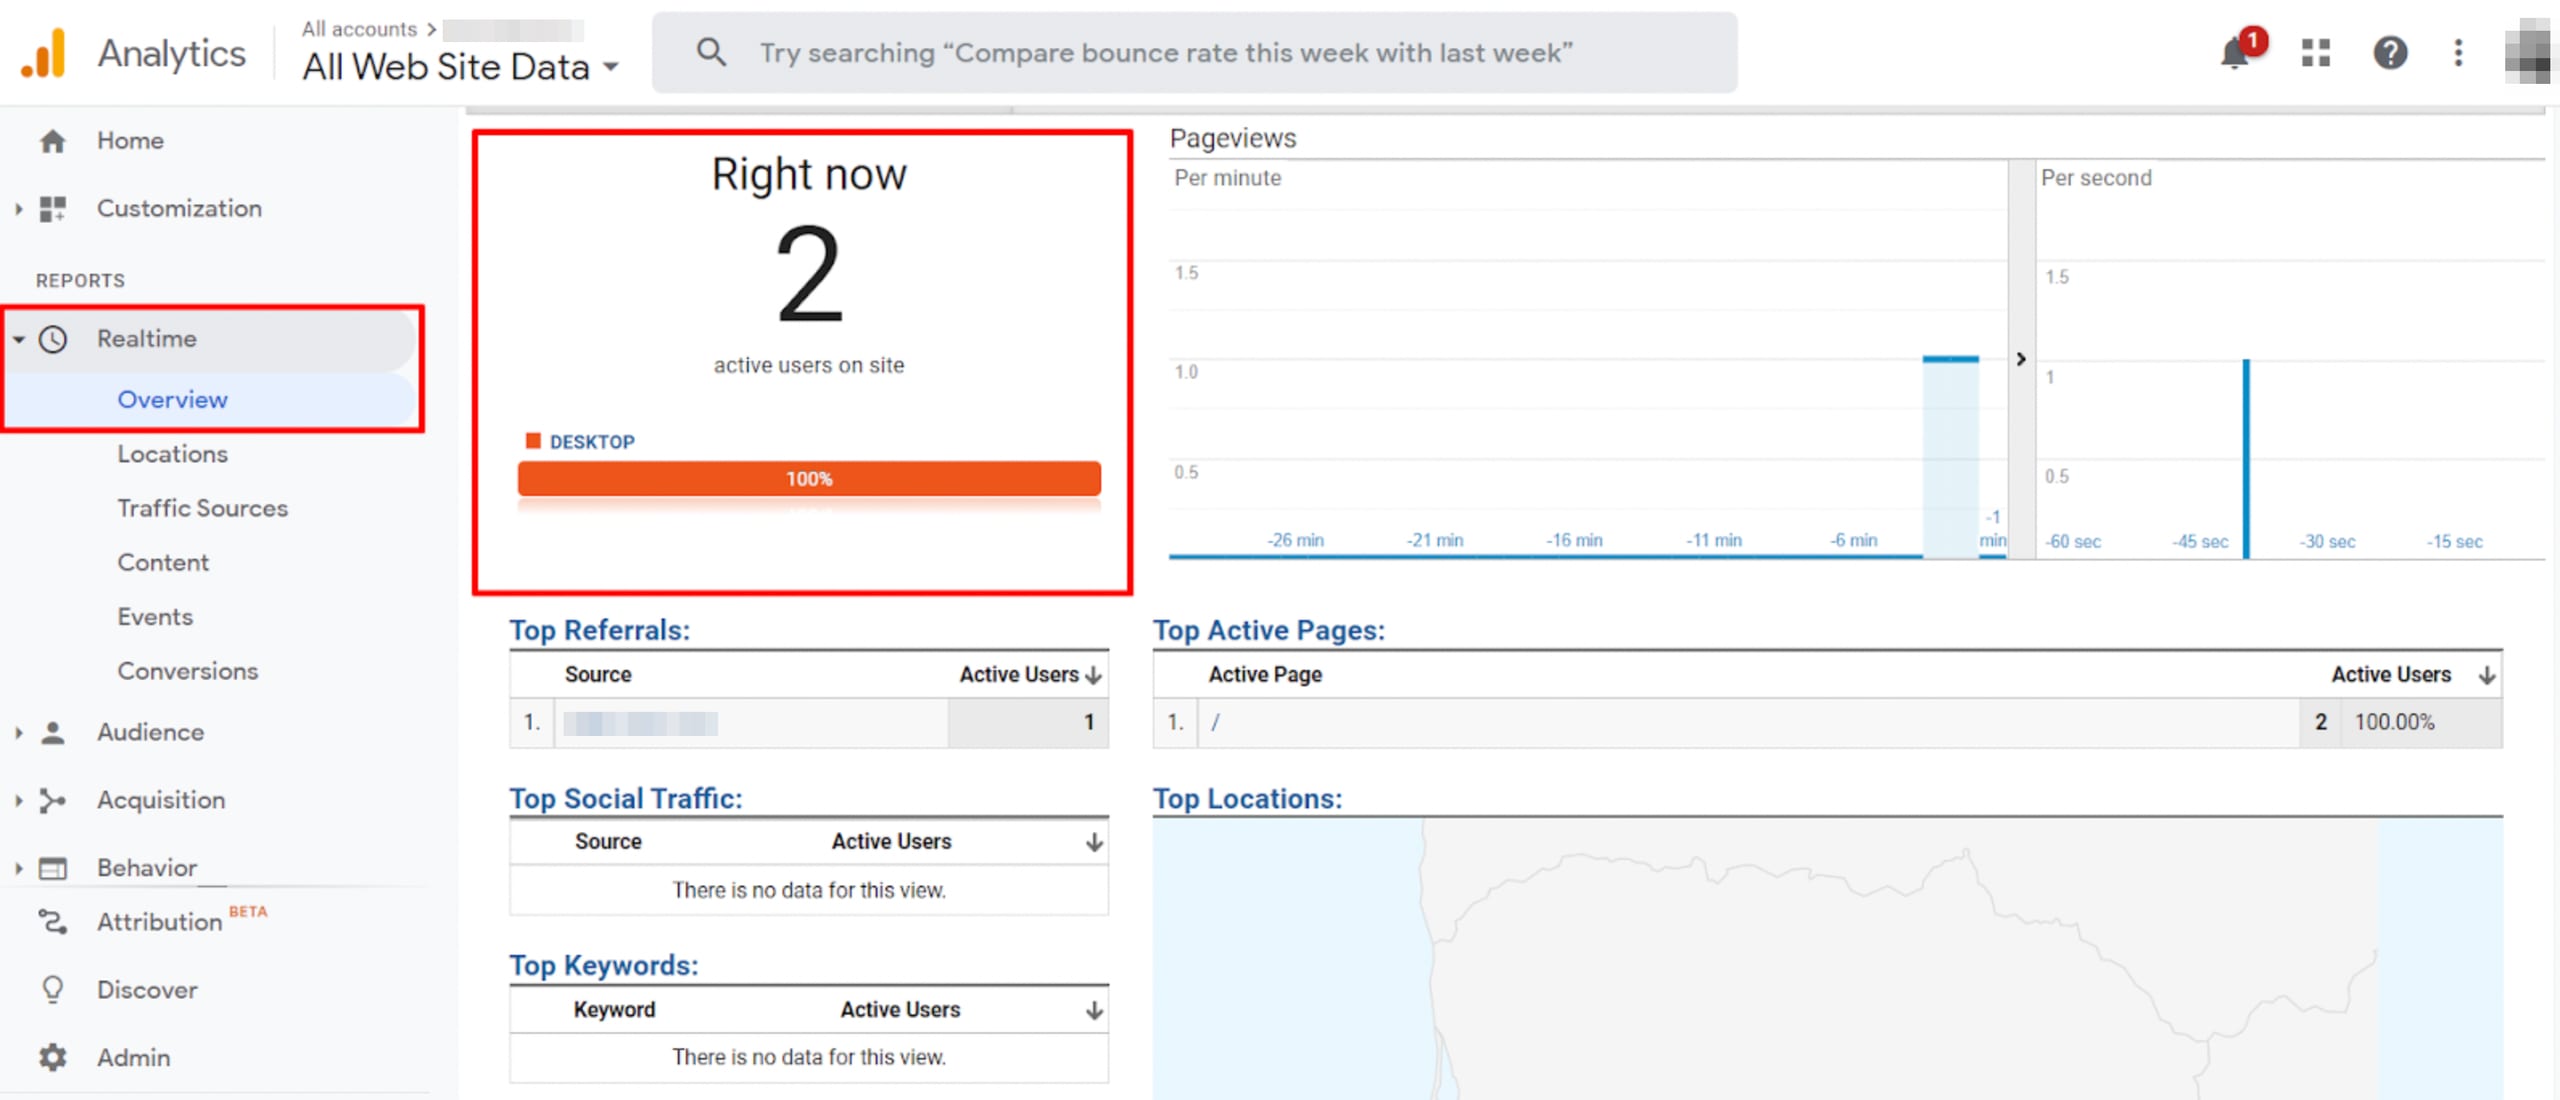Collapse the Realtime section chevron
This screenshot has width=2560, height=1100.
18,338
